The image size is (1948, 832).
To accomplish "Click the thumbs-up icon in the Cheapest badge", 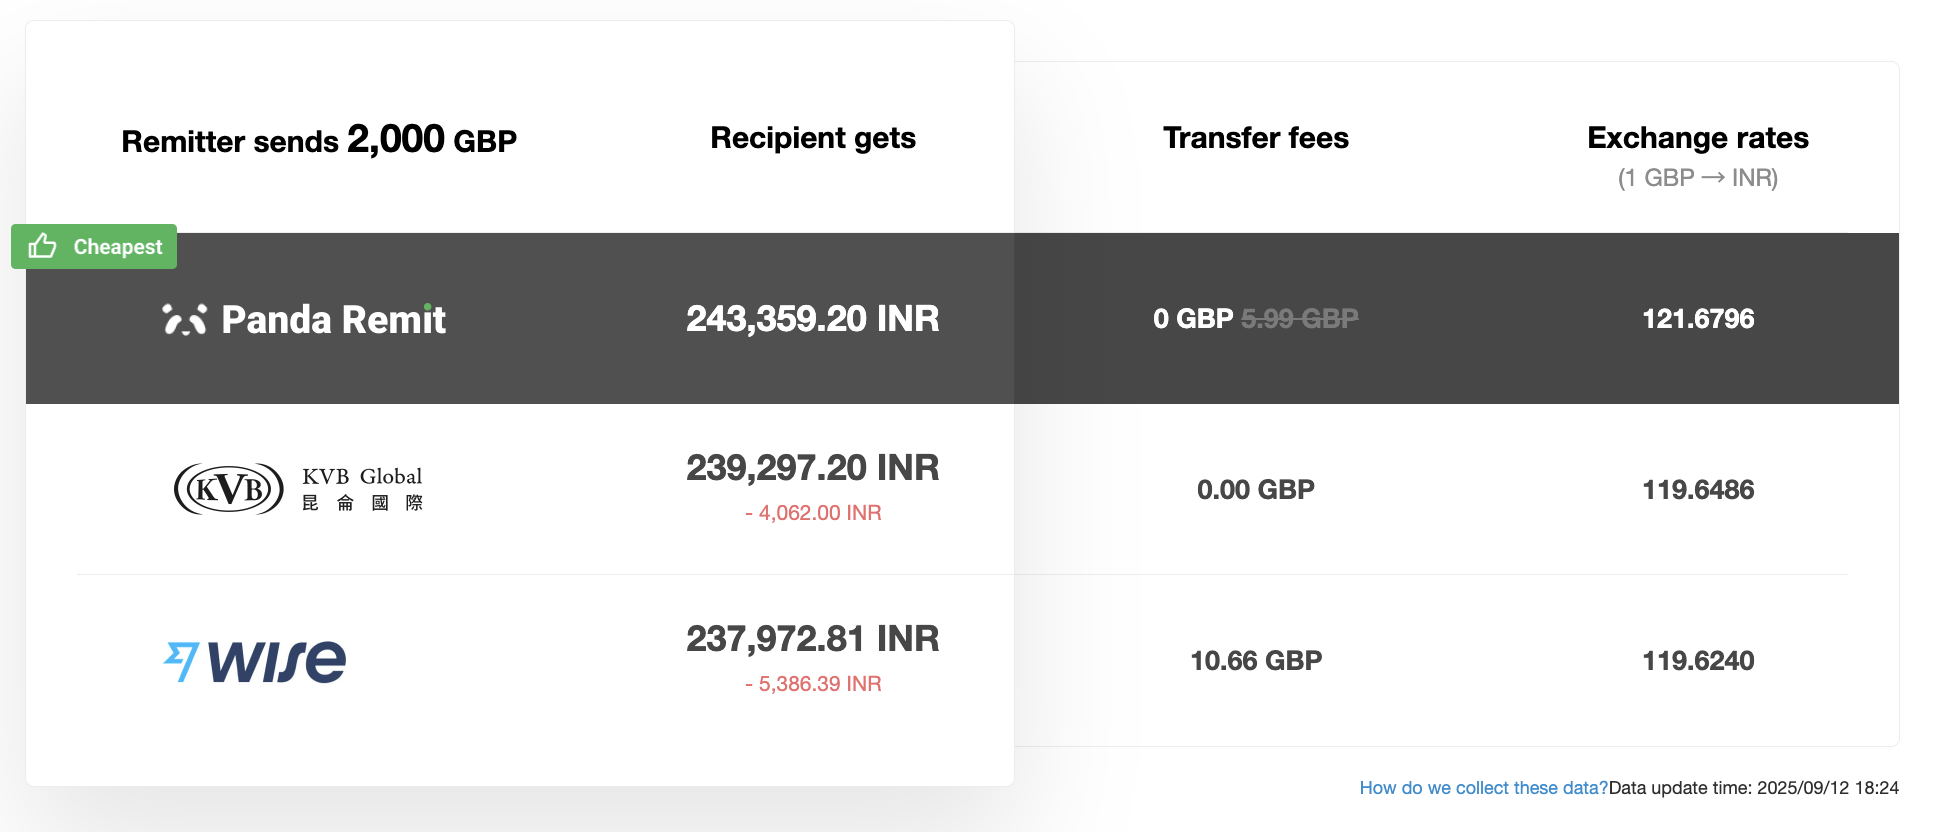I will pyautogui.click(x=44, y=246).
